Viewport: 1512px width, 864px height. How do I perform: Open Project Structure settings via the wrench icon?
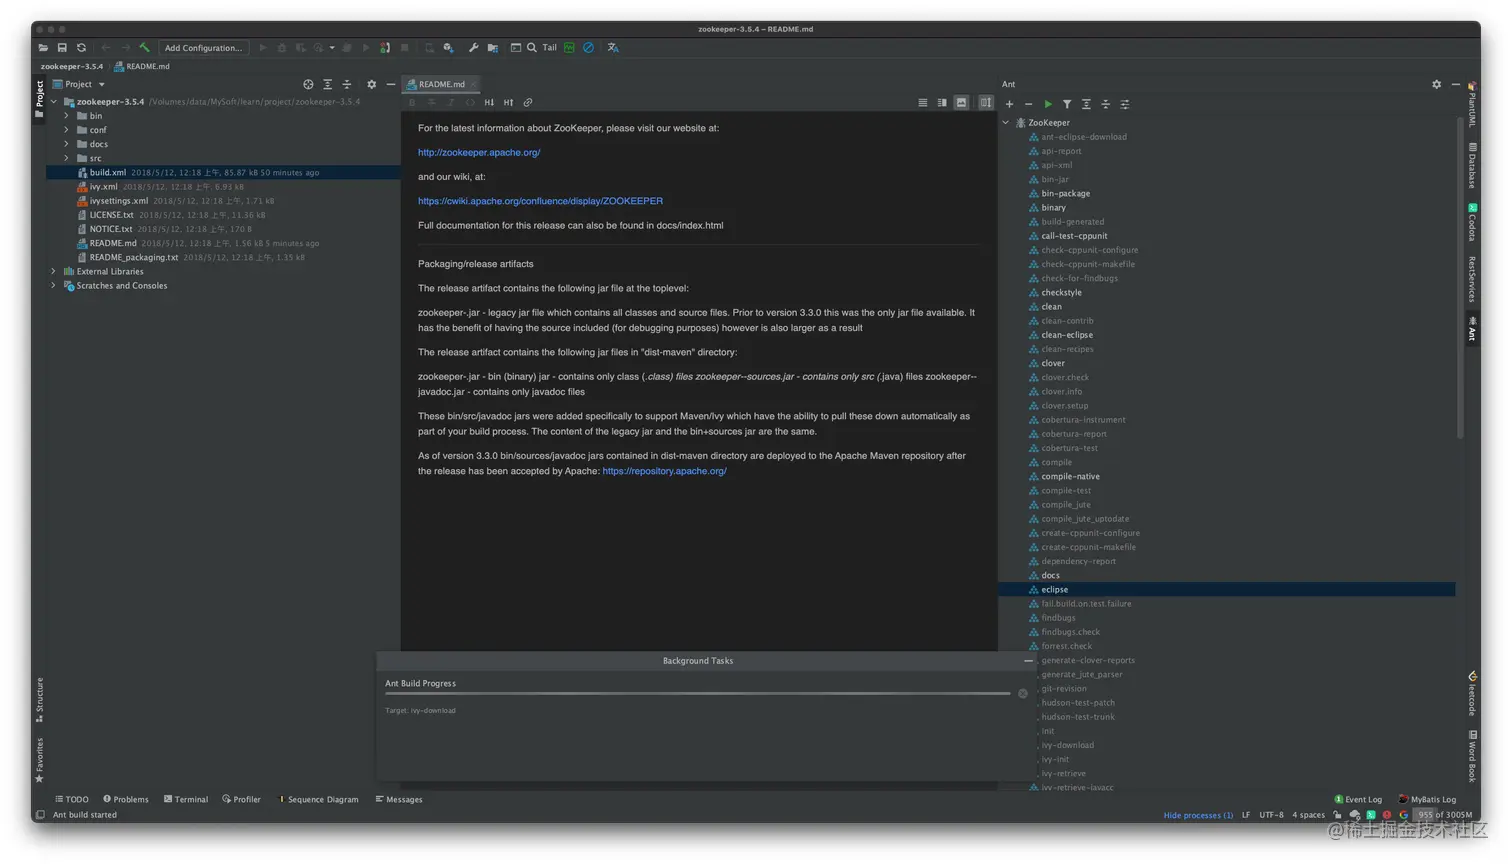pos(473,48)
